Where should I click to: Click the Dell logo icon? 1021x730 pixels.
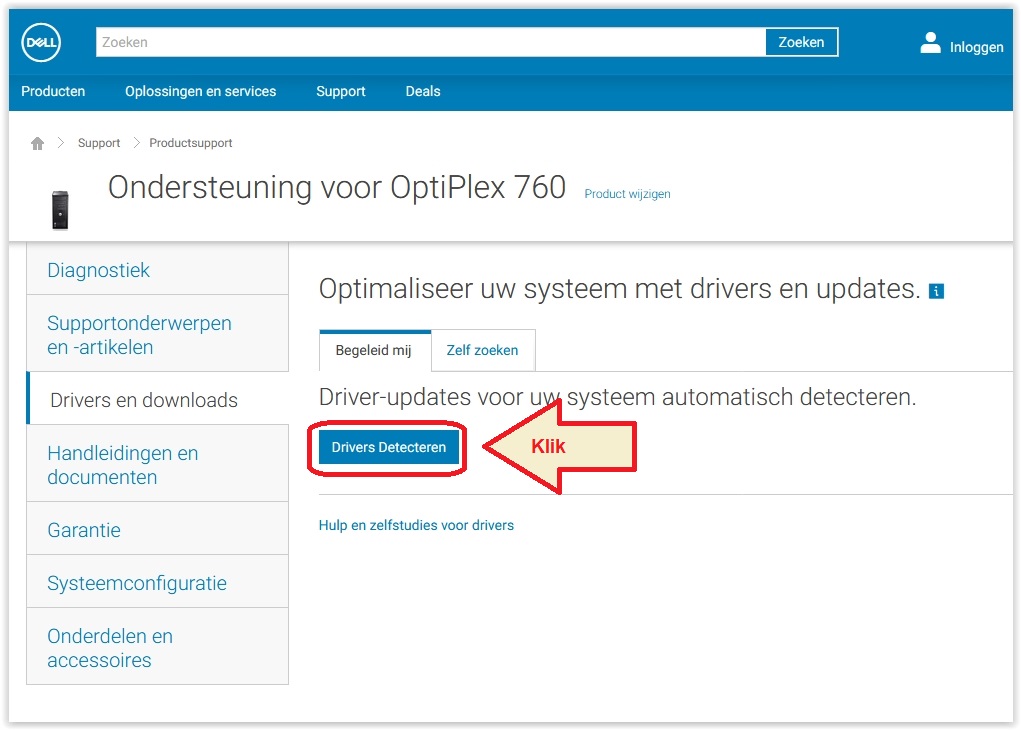click(41, 42)
